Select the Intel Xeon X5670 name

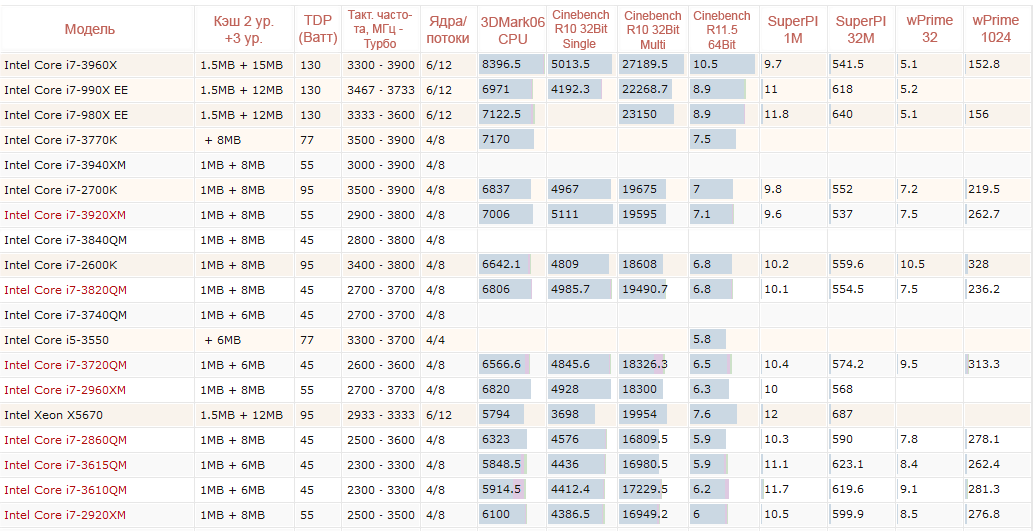coord(54,415)
